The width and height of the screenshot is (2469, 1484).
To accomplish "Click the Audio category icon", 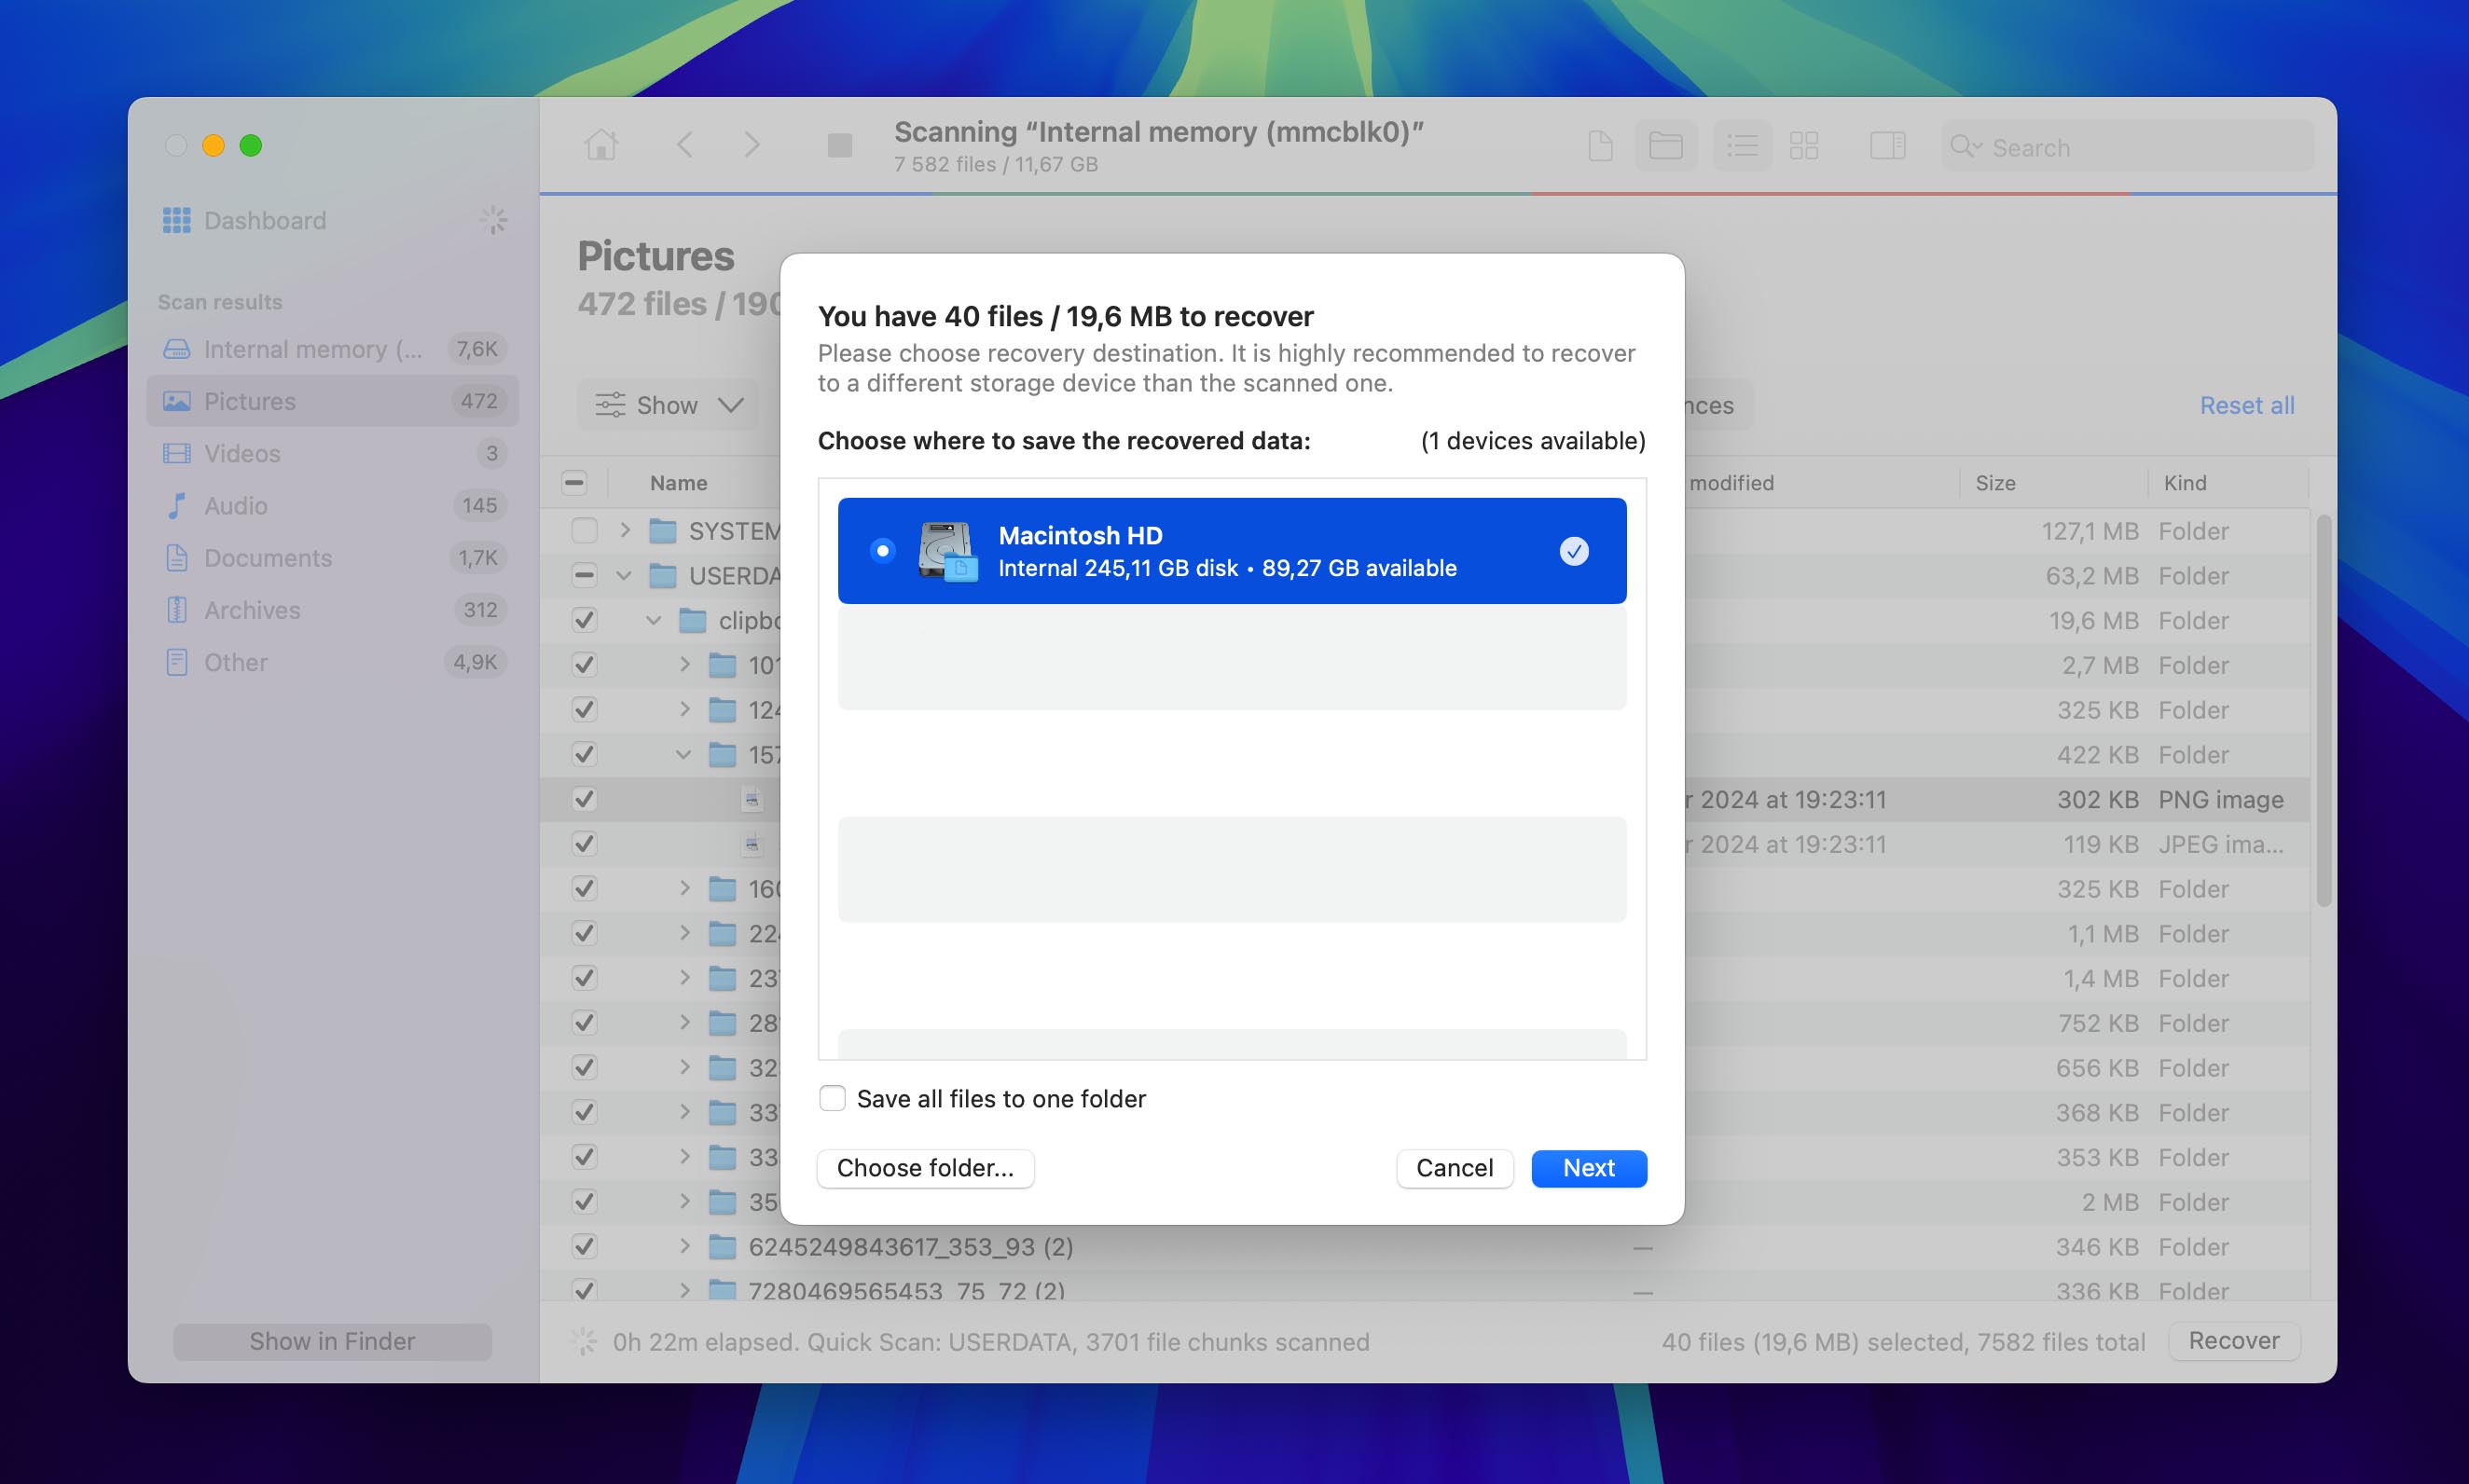I will pyautogui.click(x=174, y=504).
